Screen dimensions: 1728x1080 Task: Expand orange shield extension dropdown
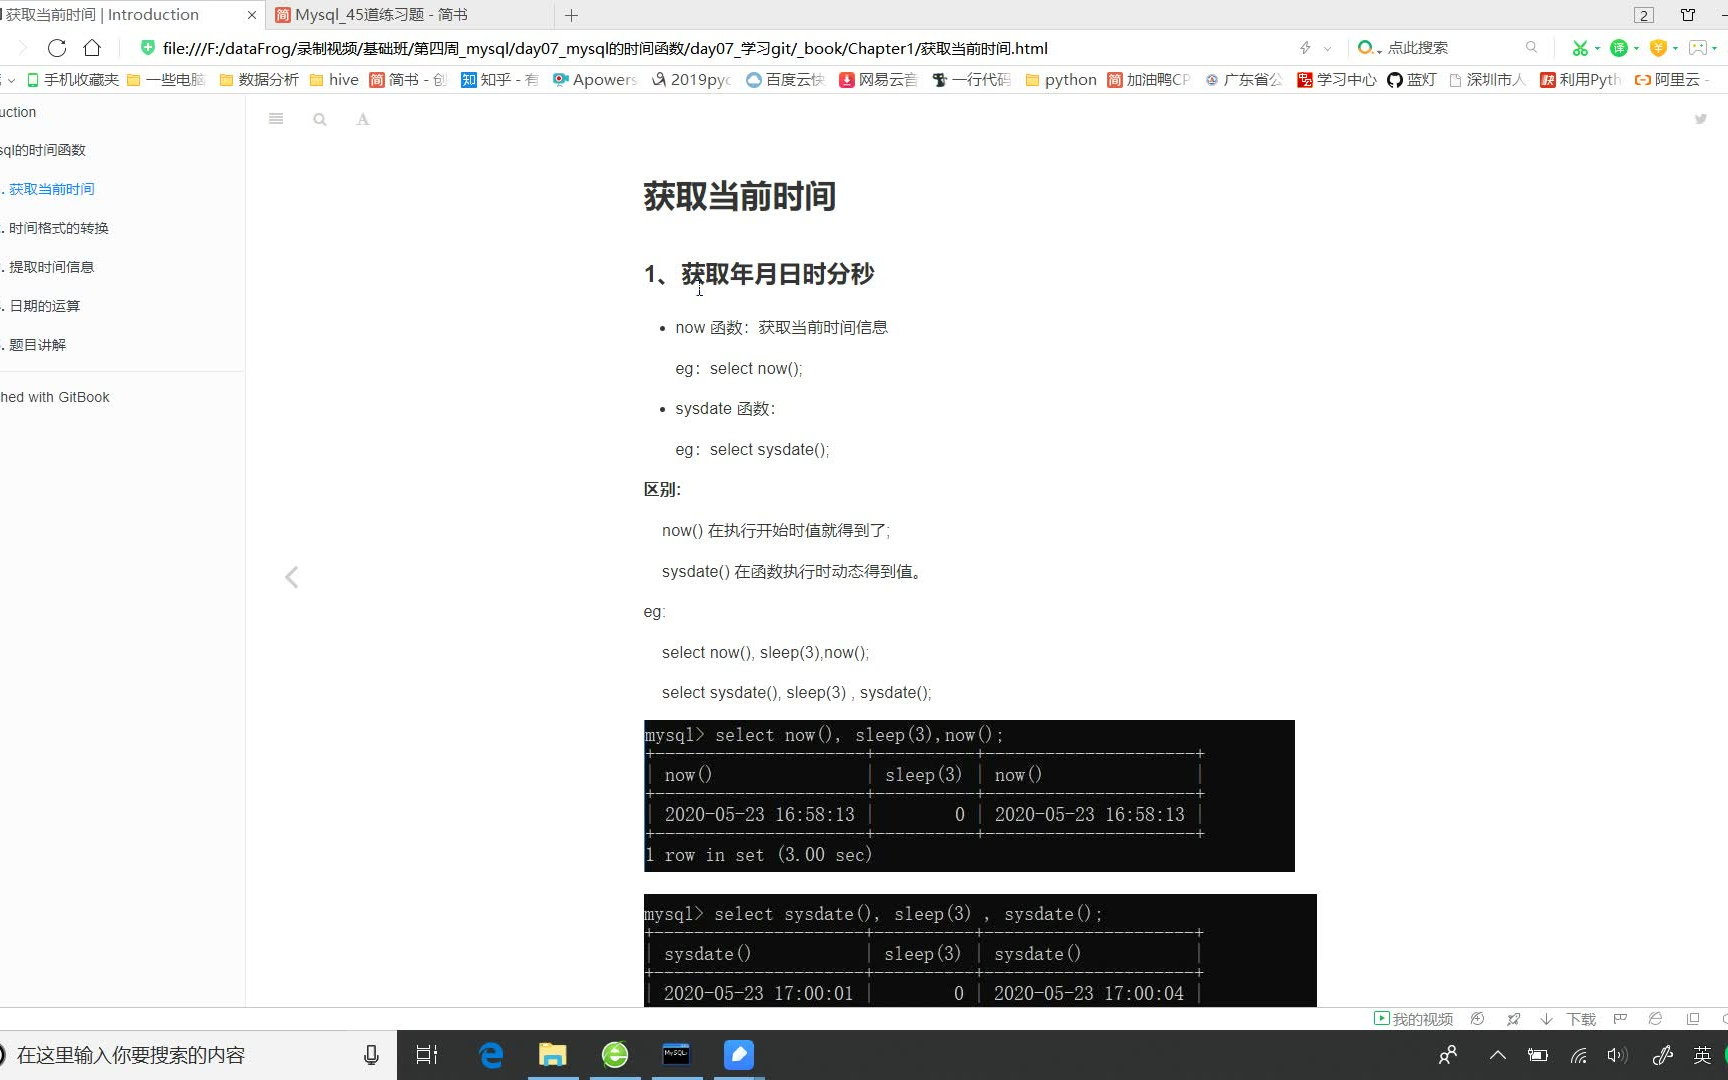point(1675,48)
